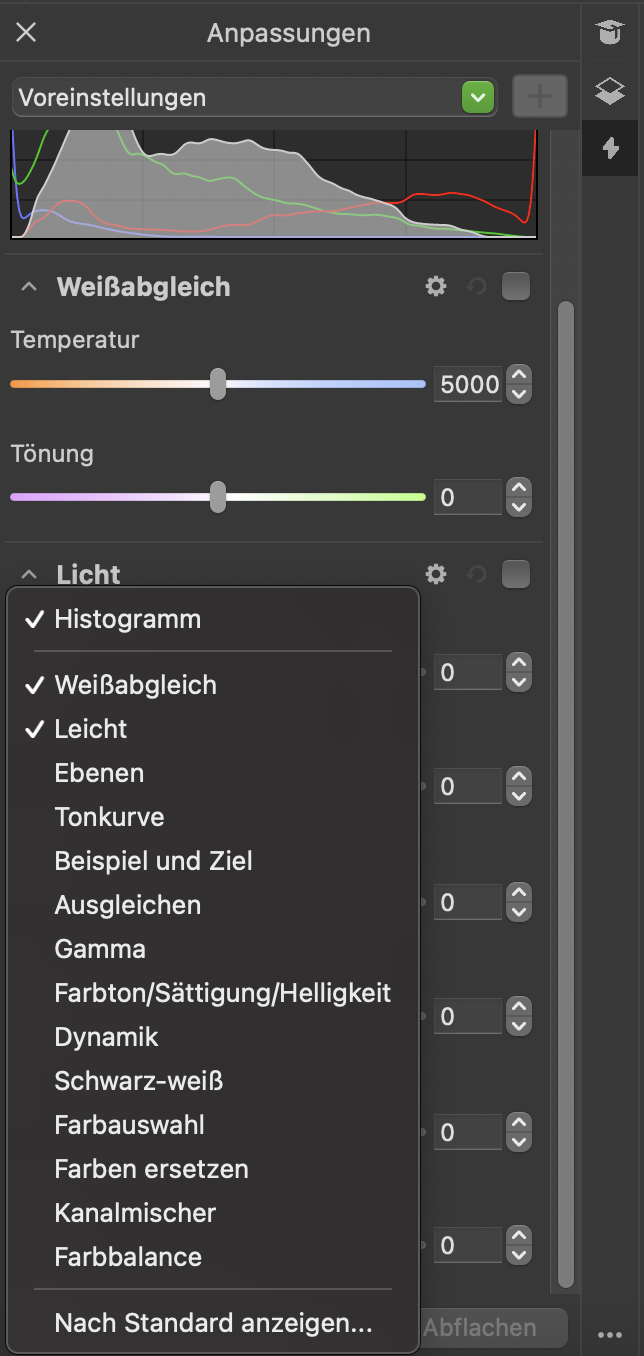Open Weißabgleich gear settings
644x1356 pixels.
(x=436, y=287)
